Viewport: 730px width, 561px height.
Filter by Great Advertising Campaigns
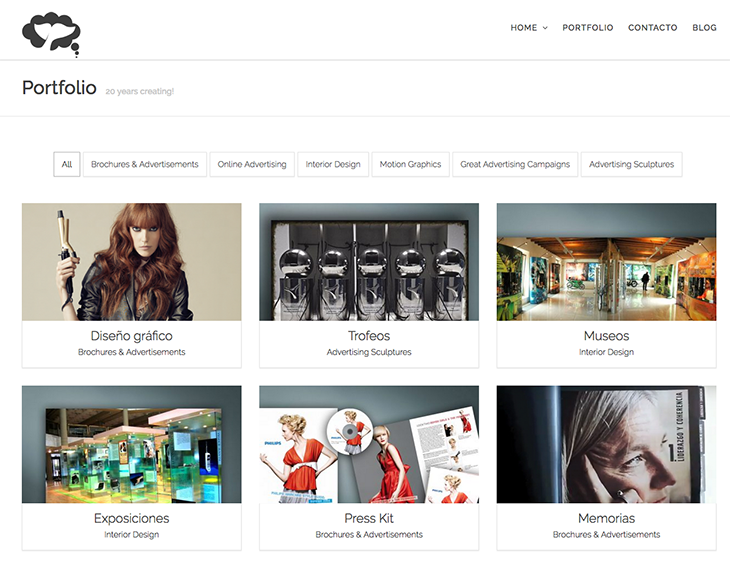[x=515, y=164]
